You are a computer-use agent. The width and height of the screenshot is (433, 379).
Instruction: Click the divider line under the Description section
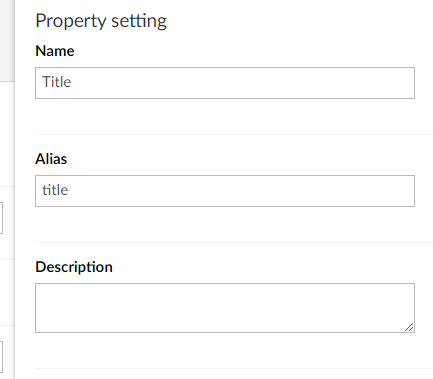click(234, 368)
